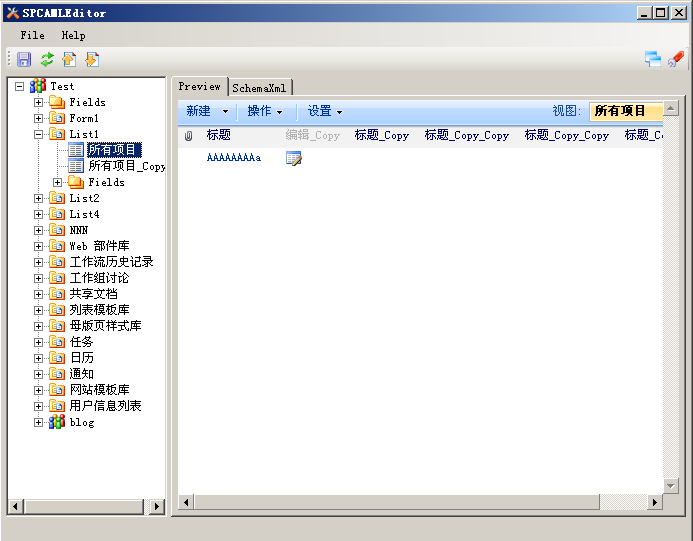Click the Test site icon in tree

[x=38, y=86]
